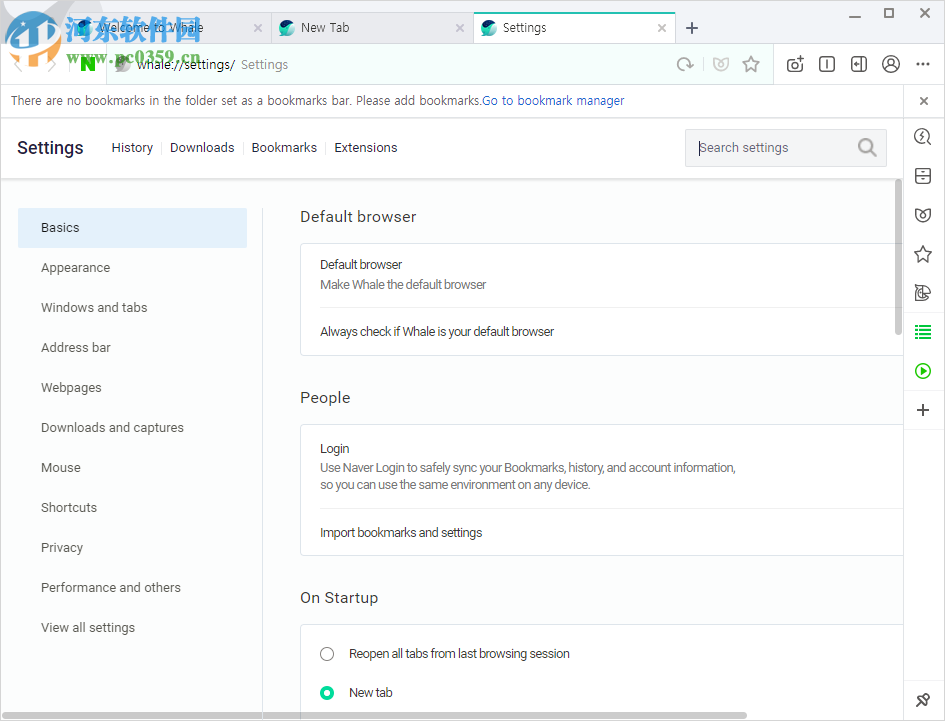Open a new tab with plus button
Viewport: 945px width, 721px height.
(692, 28)
